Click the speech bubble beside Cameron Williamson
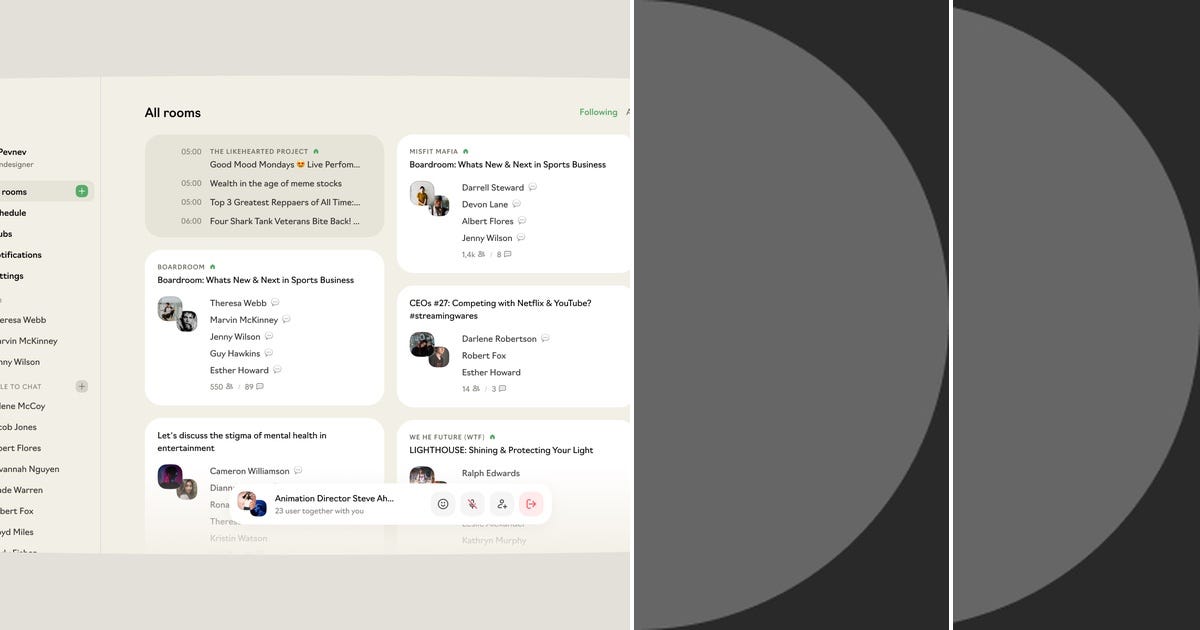The height and width of the screenshot is (630, 1200). click(x=298, y=471)
